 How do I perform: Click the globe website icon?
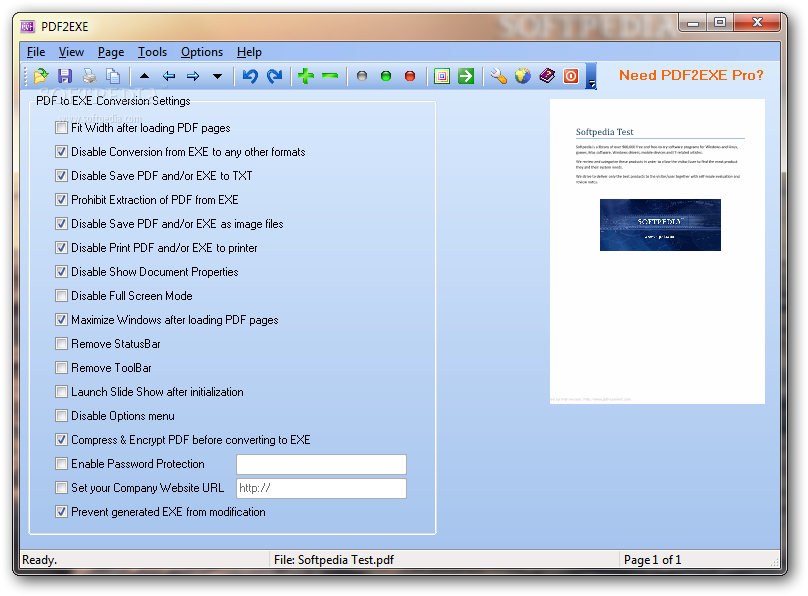click(x=523, y=76)
